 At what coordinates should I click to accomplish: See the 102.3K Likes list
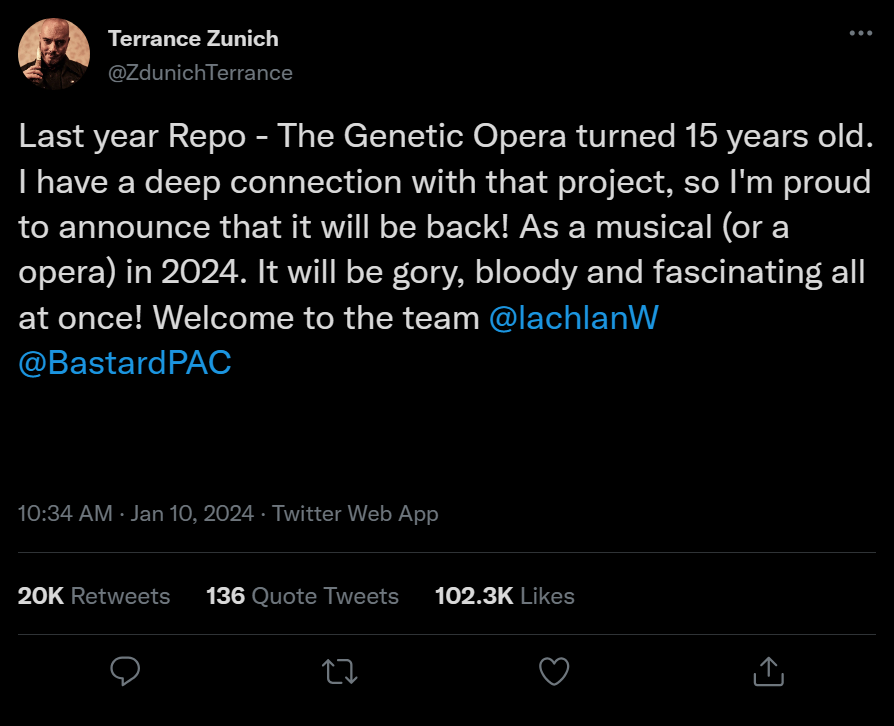(x=504, y=596)
